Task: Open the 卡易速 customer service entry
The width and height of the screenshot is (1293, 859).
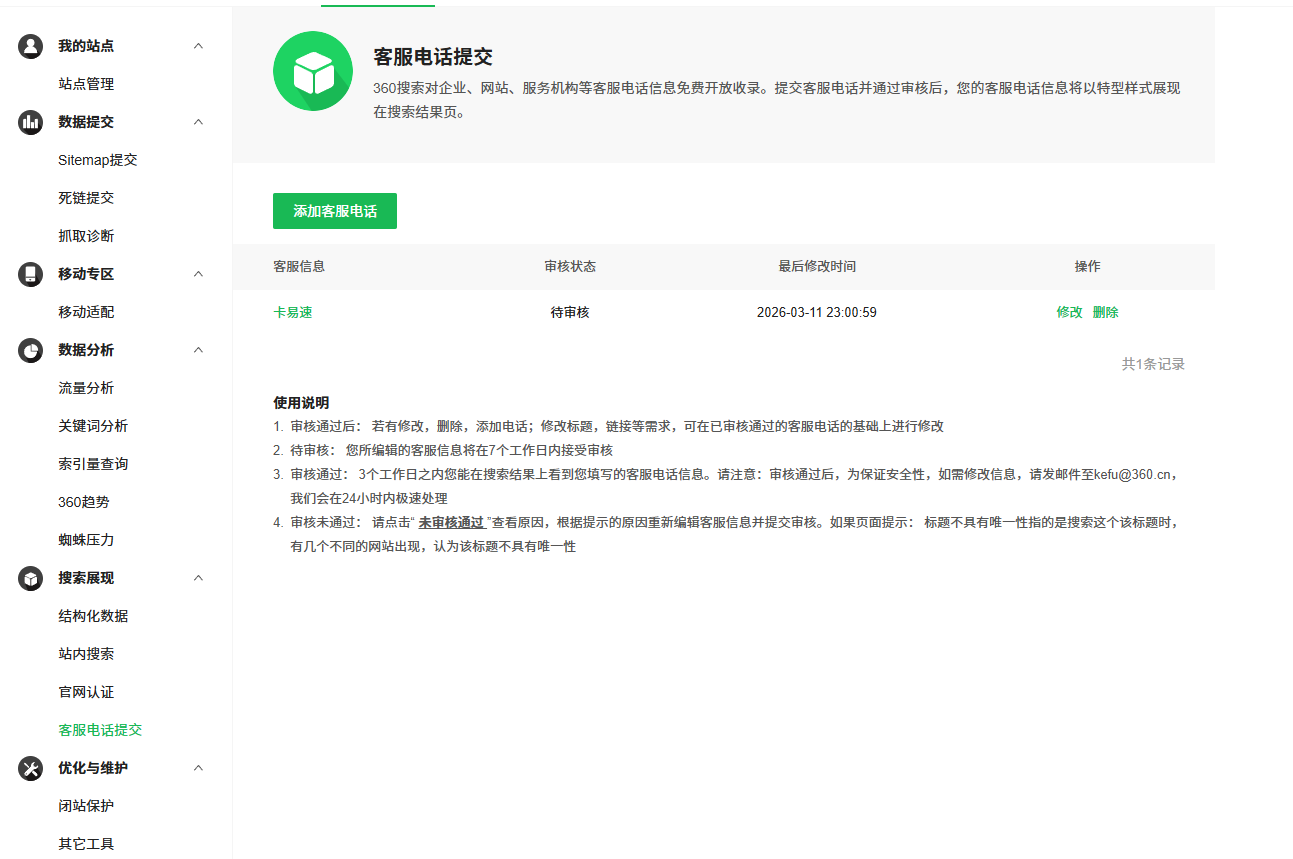Action: pos(293,312)
